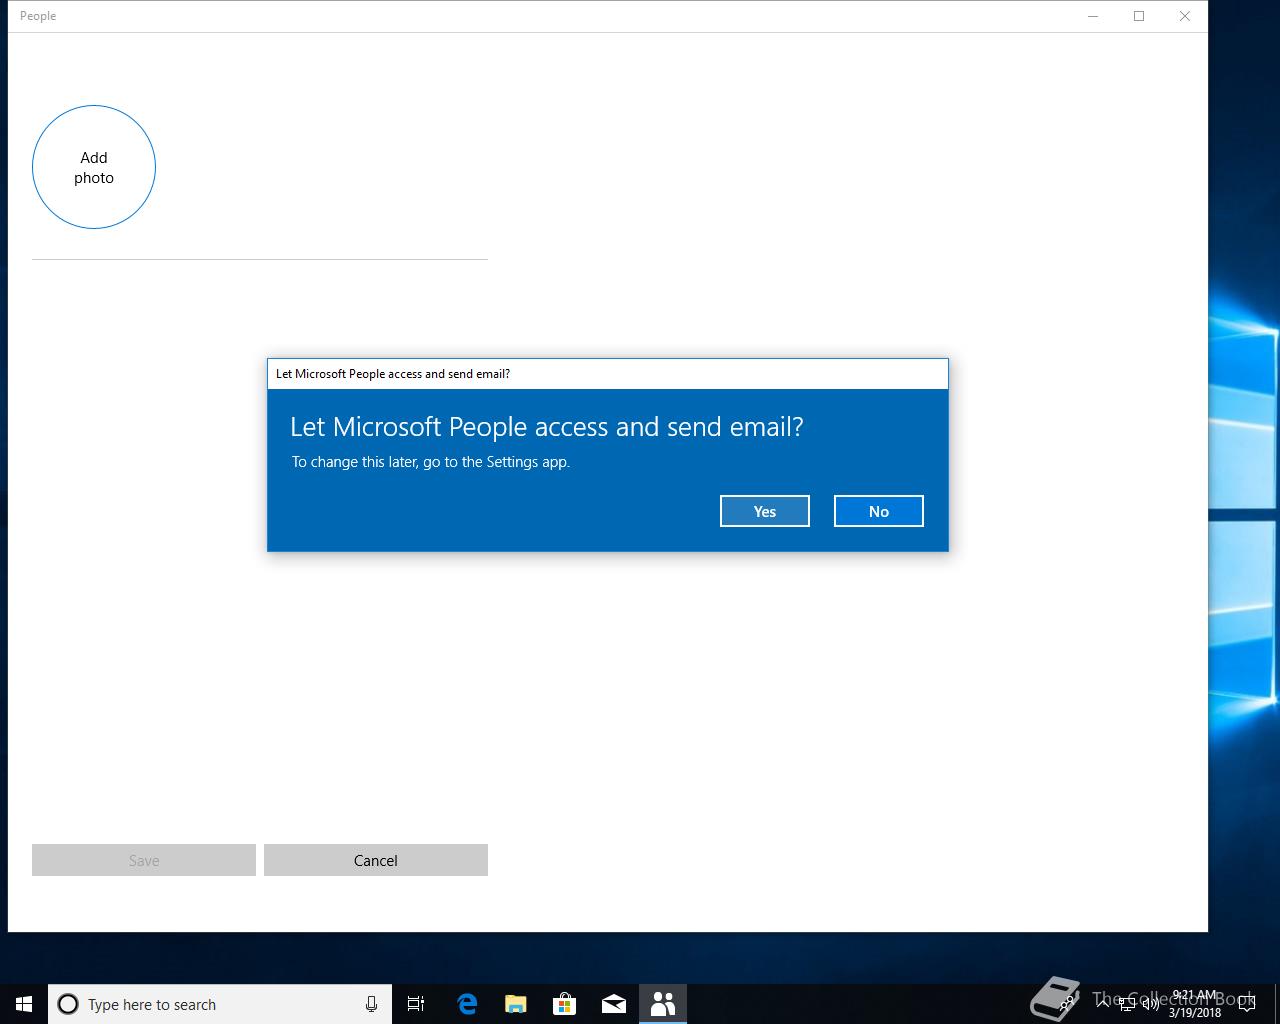Activate Cortana microphone in search box

pos(371,1004)
